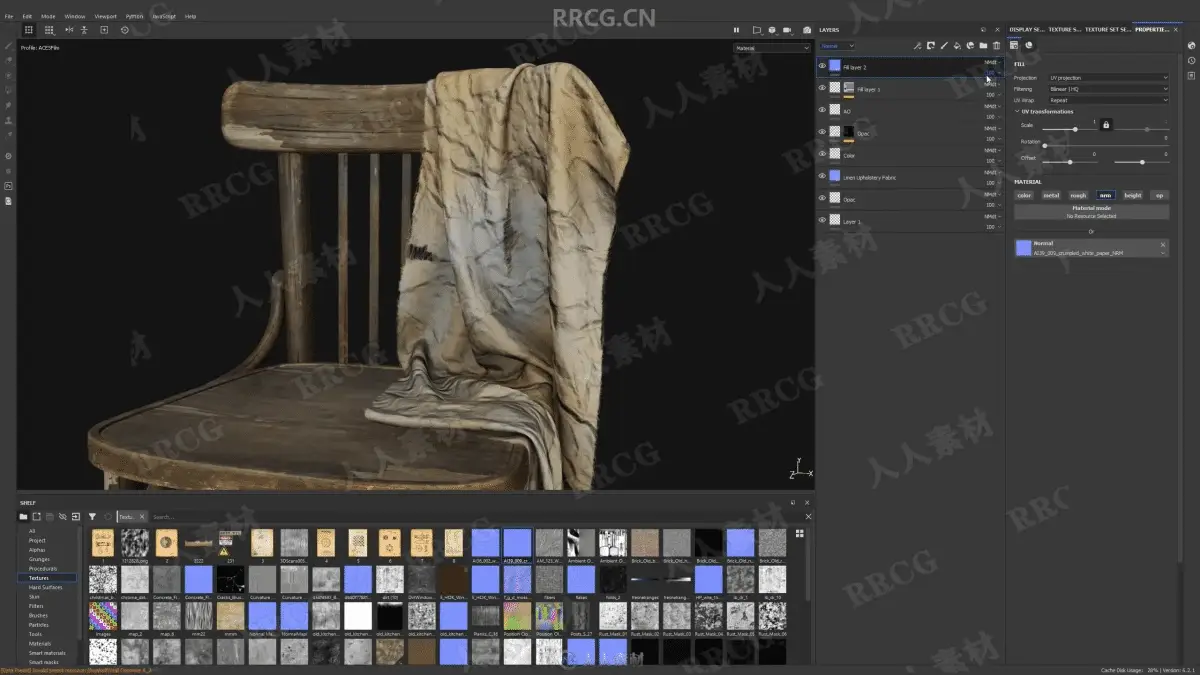Viewport: 1200px width, 675px height.
Task: Open the Window menu
Action: point(75,16)
